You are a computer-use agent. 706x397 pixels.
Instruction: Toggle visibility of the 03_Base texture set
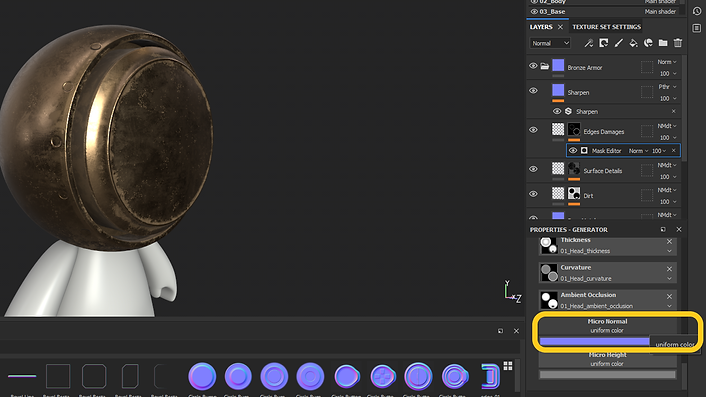(534, 12)
